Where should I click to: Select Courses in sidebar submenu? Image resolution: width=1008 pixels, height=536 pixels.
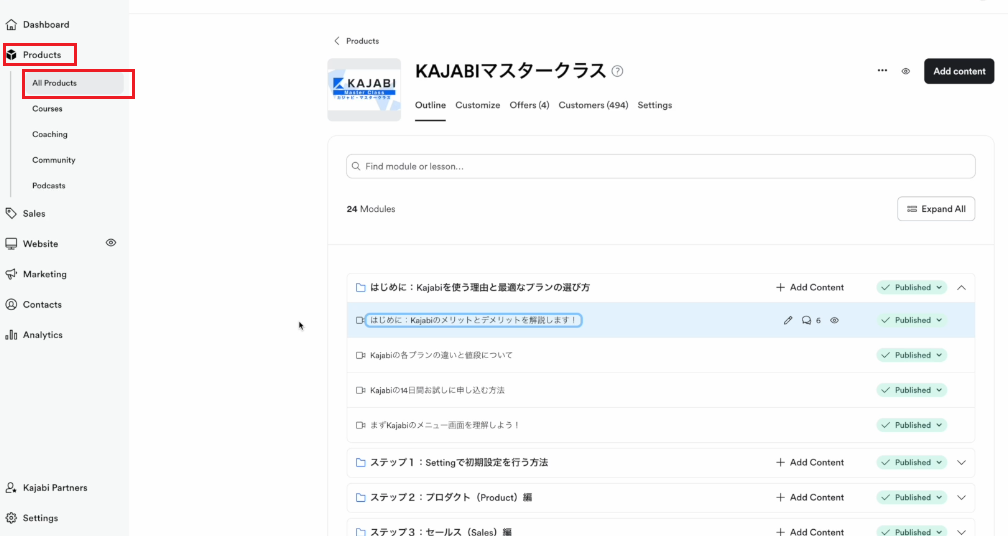(48, 109)
